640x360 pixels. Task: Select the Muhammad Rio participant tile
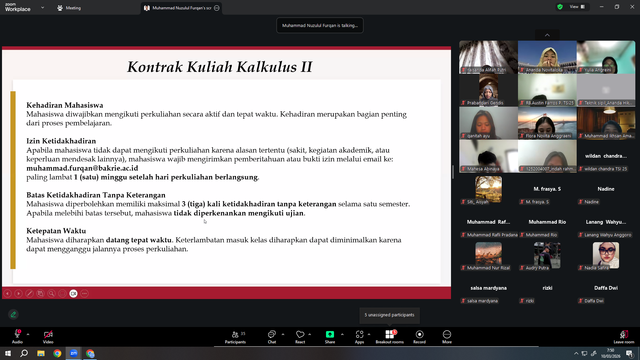click(x=547, y=222)
